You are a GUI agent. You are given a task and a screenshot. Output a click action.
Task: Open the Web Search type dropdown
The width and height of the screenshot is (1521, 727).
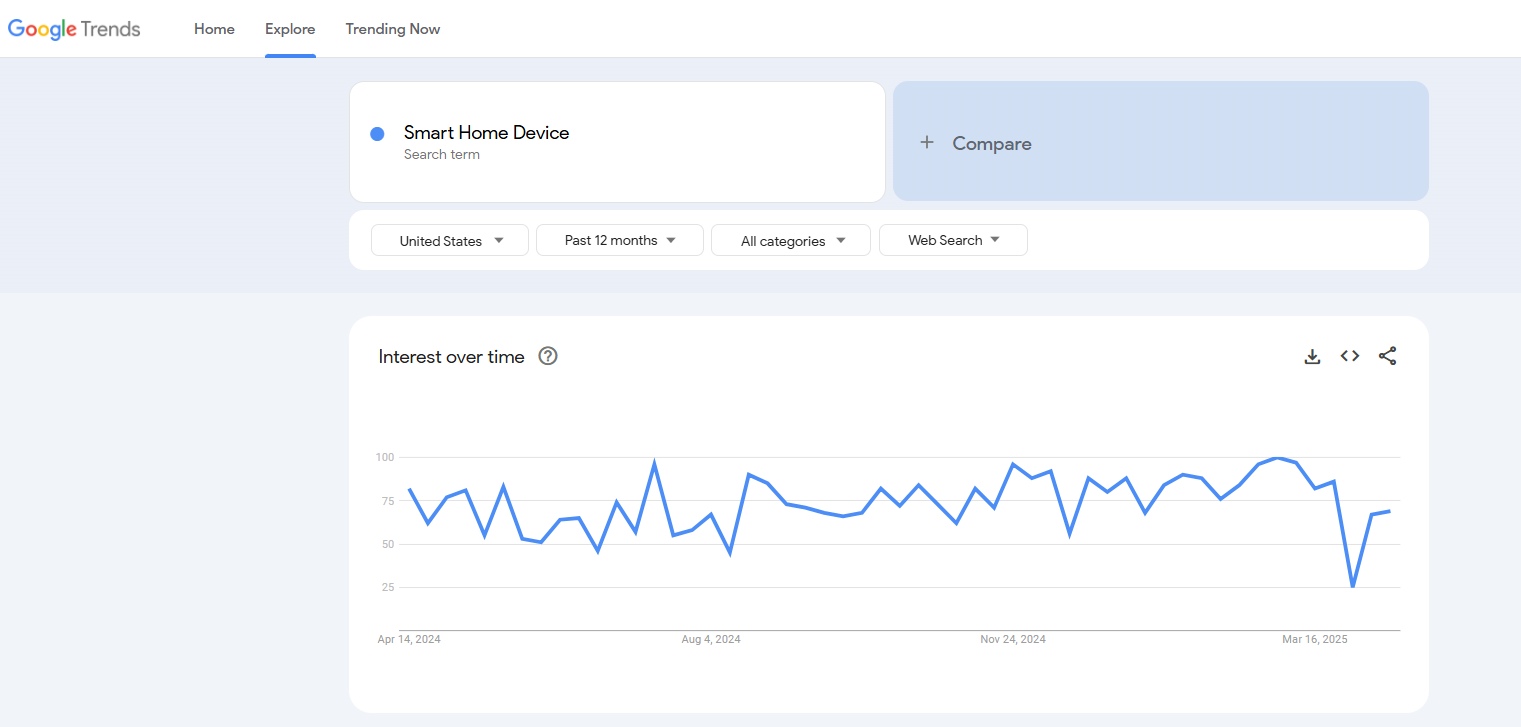point(953,240)
